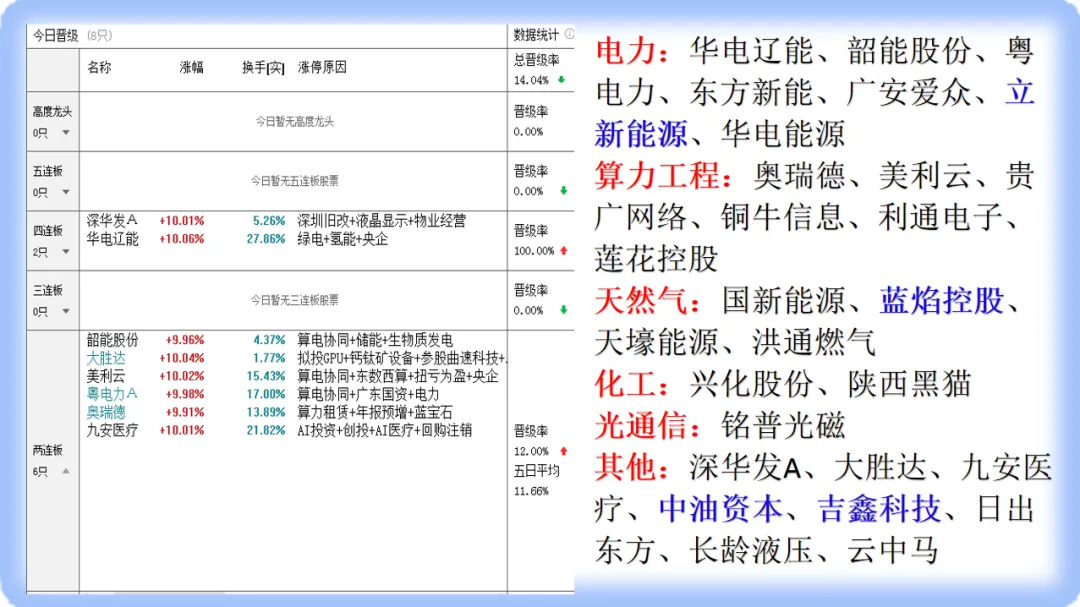Expand the 高度龙头 row dropdown arrow

click(x=66, y=132)
